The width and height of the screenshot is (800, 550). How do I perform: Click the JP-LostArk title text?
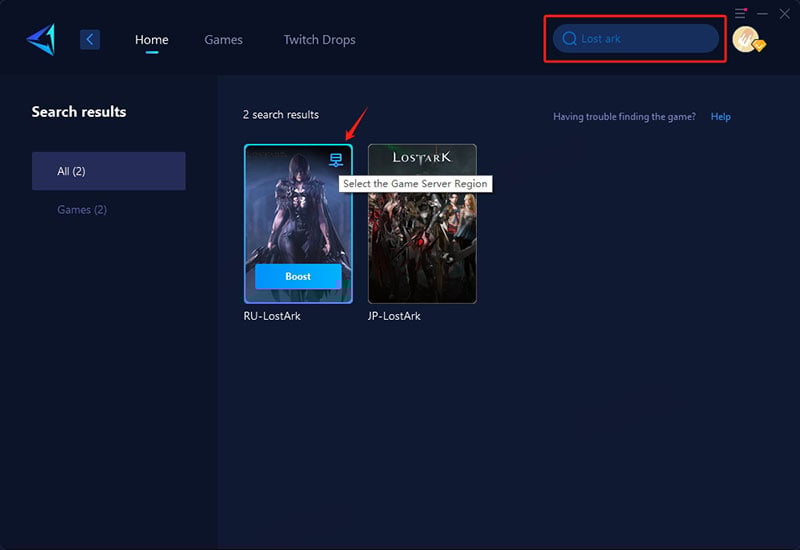(394, 316)
